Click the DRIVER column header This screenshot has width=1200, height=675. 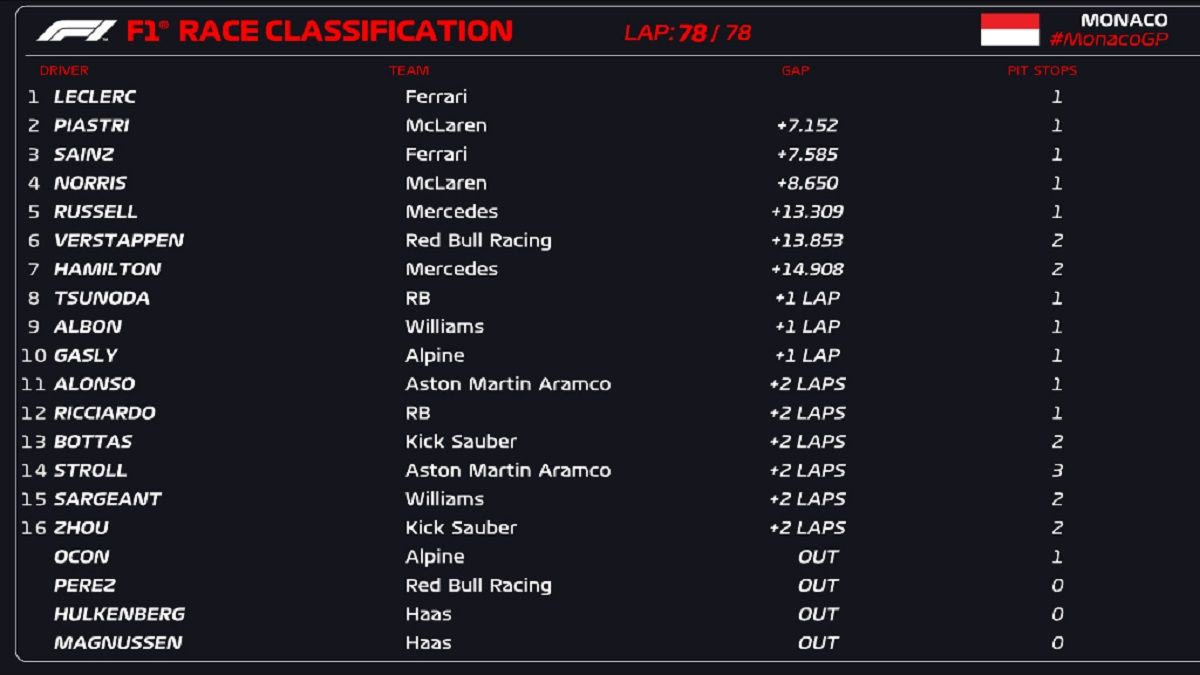point(64,71)
